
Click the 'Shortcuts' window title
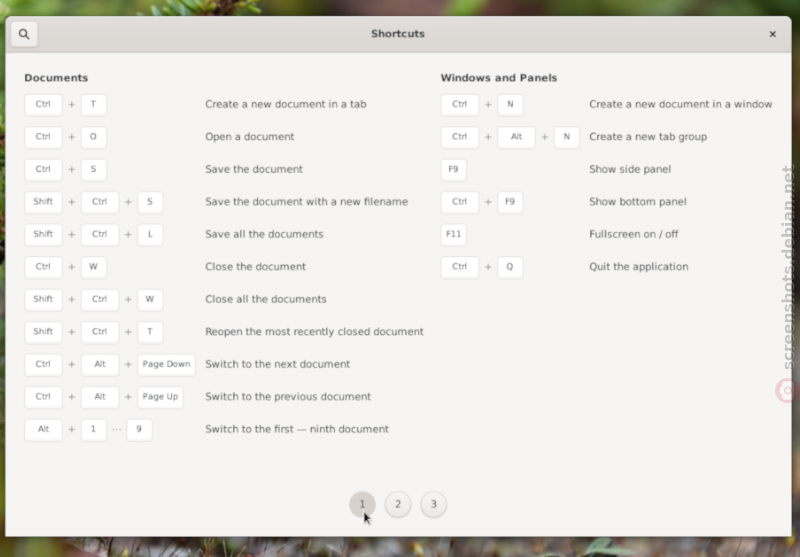[x=398, y=34]
